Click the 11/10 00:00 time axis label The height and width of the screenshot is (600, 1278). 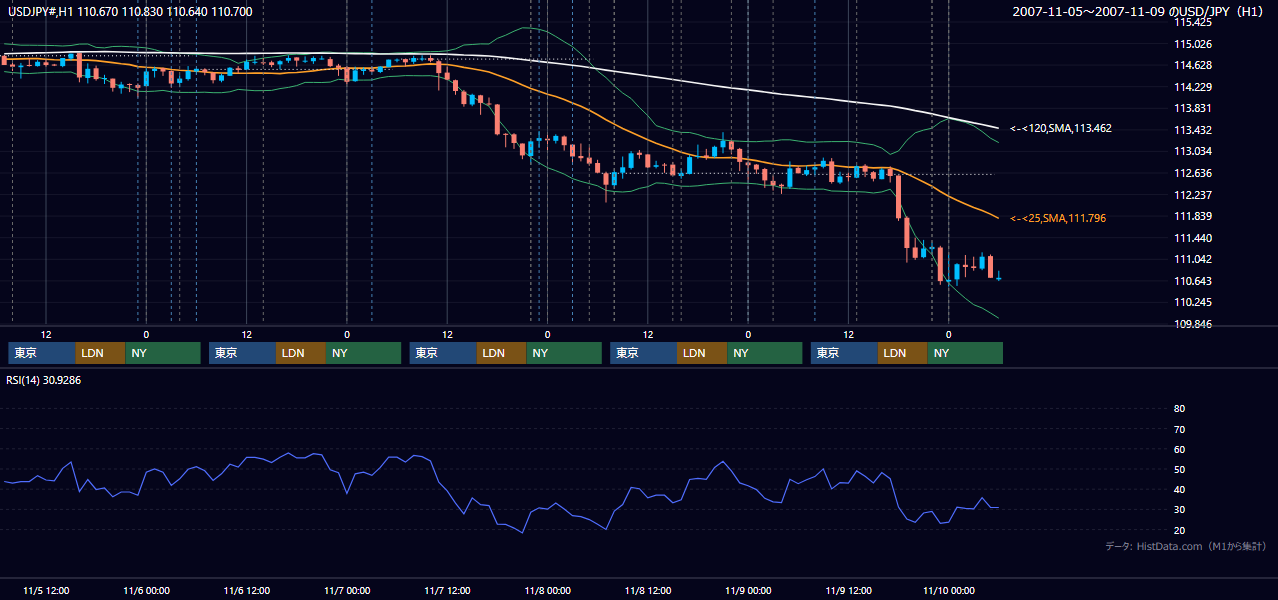949,590
